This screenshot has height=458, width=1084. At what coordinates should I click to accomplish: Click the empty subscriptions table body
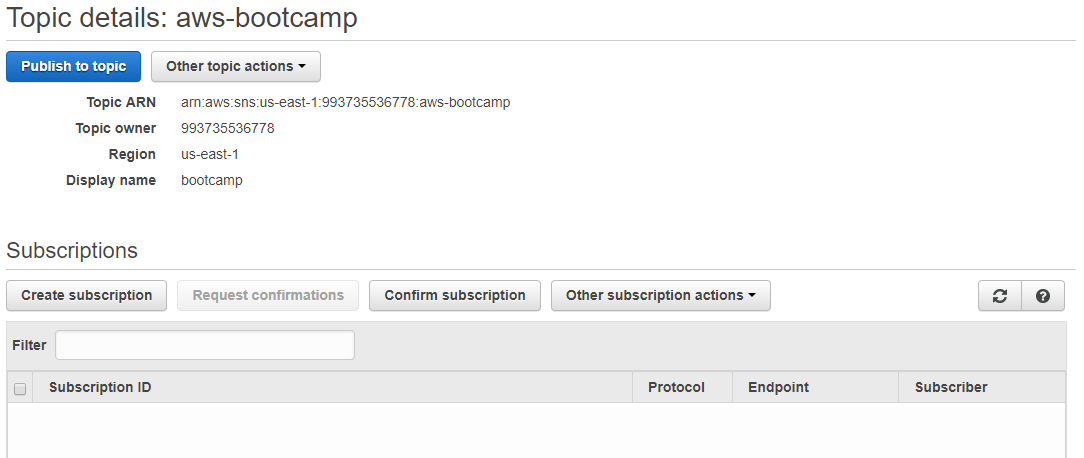[536, 430]
